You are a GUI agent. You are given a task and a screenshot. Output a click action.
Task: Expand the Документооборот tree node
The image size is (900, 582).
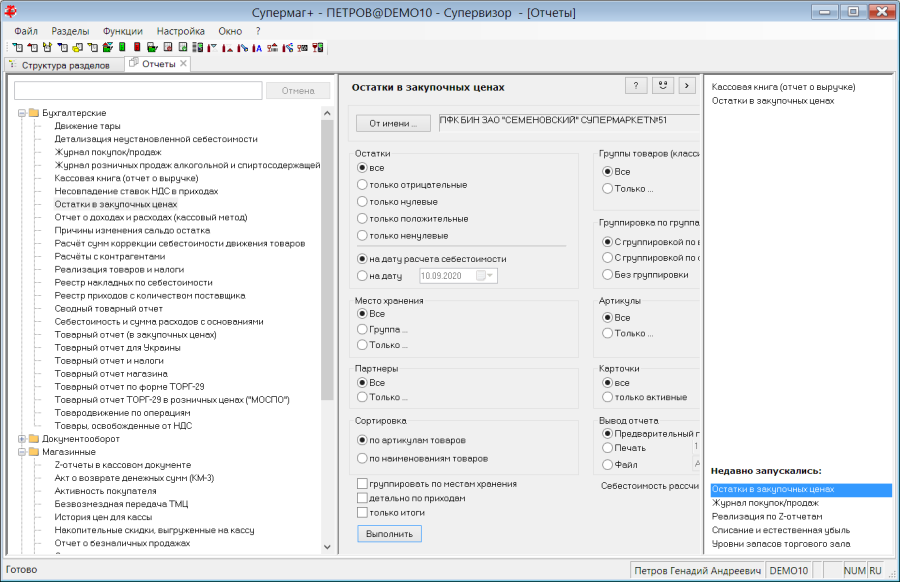22,439
